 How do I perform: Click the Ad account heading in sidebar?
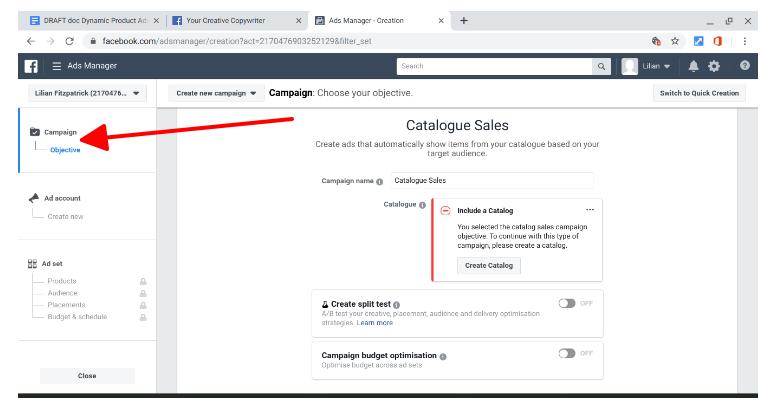coord(62,198)
